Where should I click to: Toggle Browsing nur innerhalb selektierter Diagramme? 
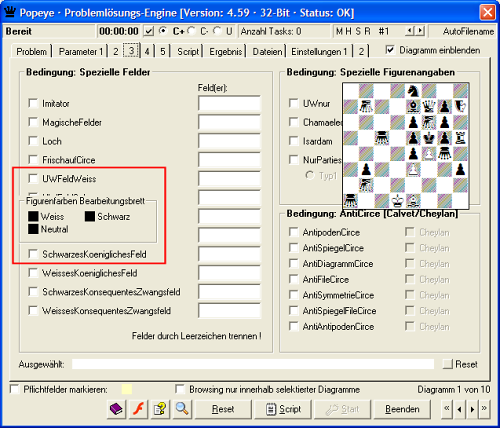click(180, 389)
